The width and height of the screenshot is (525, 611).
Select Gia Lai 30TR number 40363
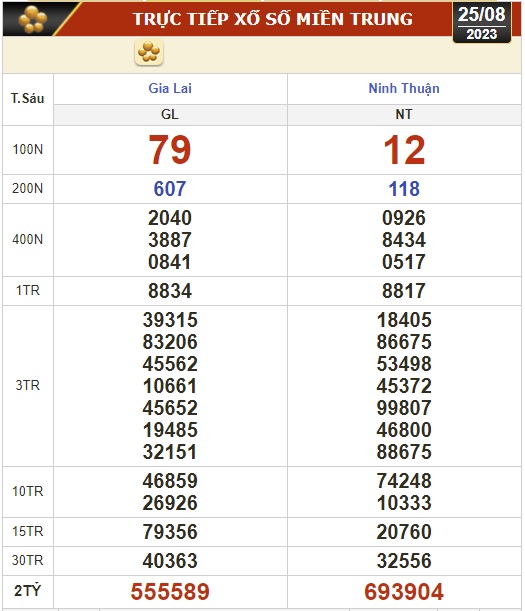click(x=170, y=561)
